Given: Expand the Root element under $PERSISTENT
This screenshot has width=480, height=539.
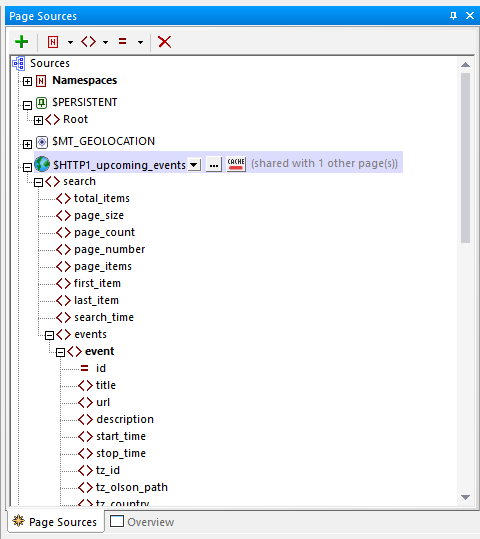Looking at the screenshot, I should pos(38,120).
